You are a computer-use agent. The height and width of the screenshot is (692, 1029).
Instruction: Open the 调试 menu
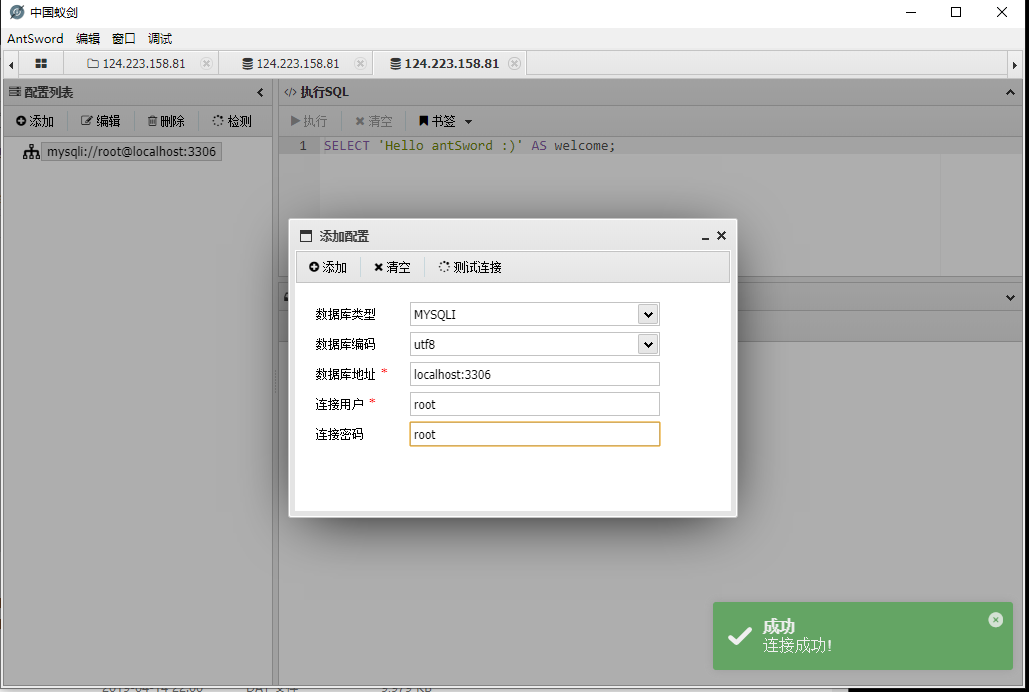pos(159,39)
